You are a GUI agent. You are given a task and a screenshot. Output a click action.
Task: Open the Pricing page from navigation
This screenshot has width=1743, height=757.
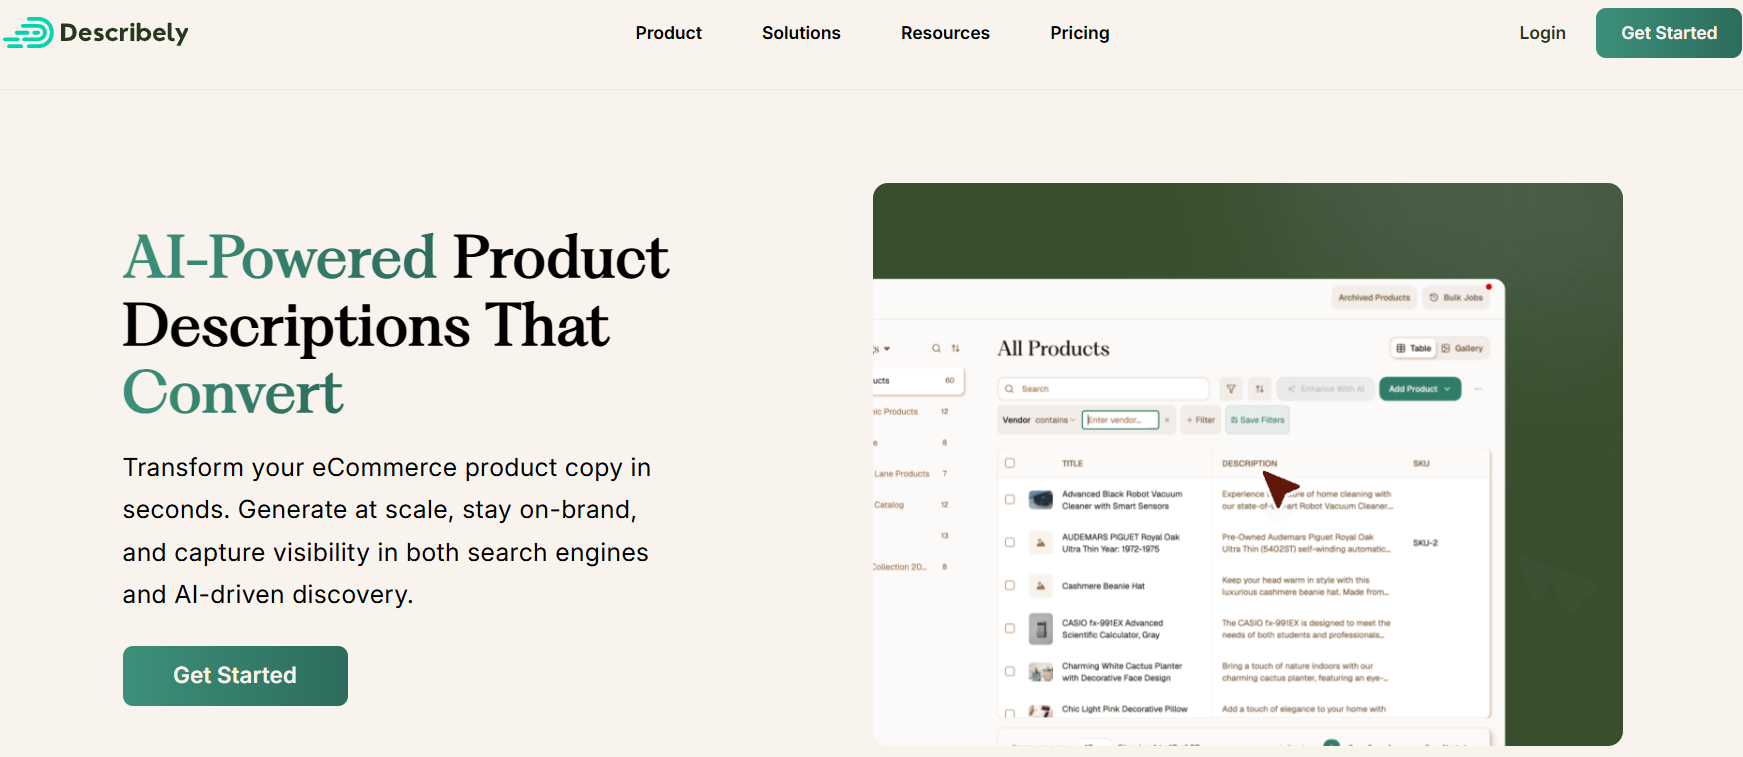pos(1079,33)
